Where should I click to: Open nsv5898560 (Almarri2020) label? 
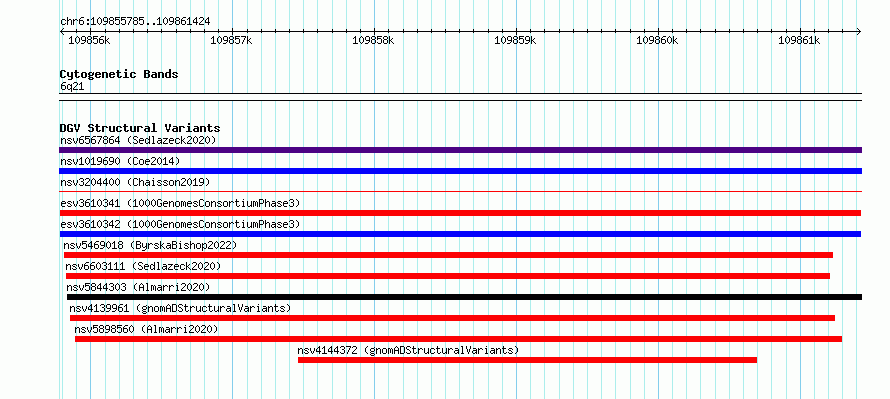tap(146, 329)
